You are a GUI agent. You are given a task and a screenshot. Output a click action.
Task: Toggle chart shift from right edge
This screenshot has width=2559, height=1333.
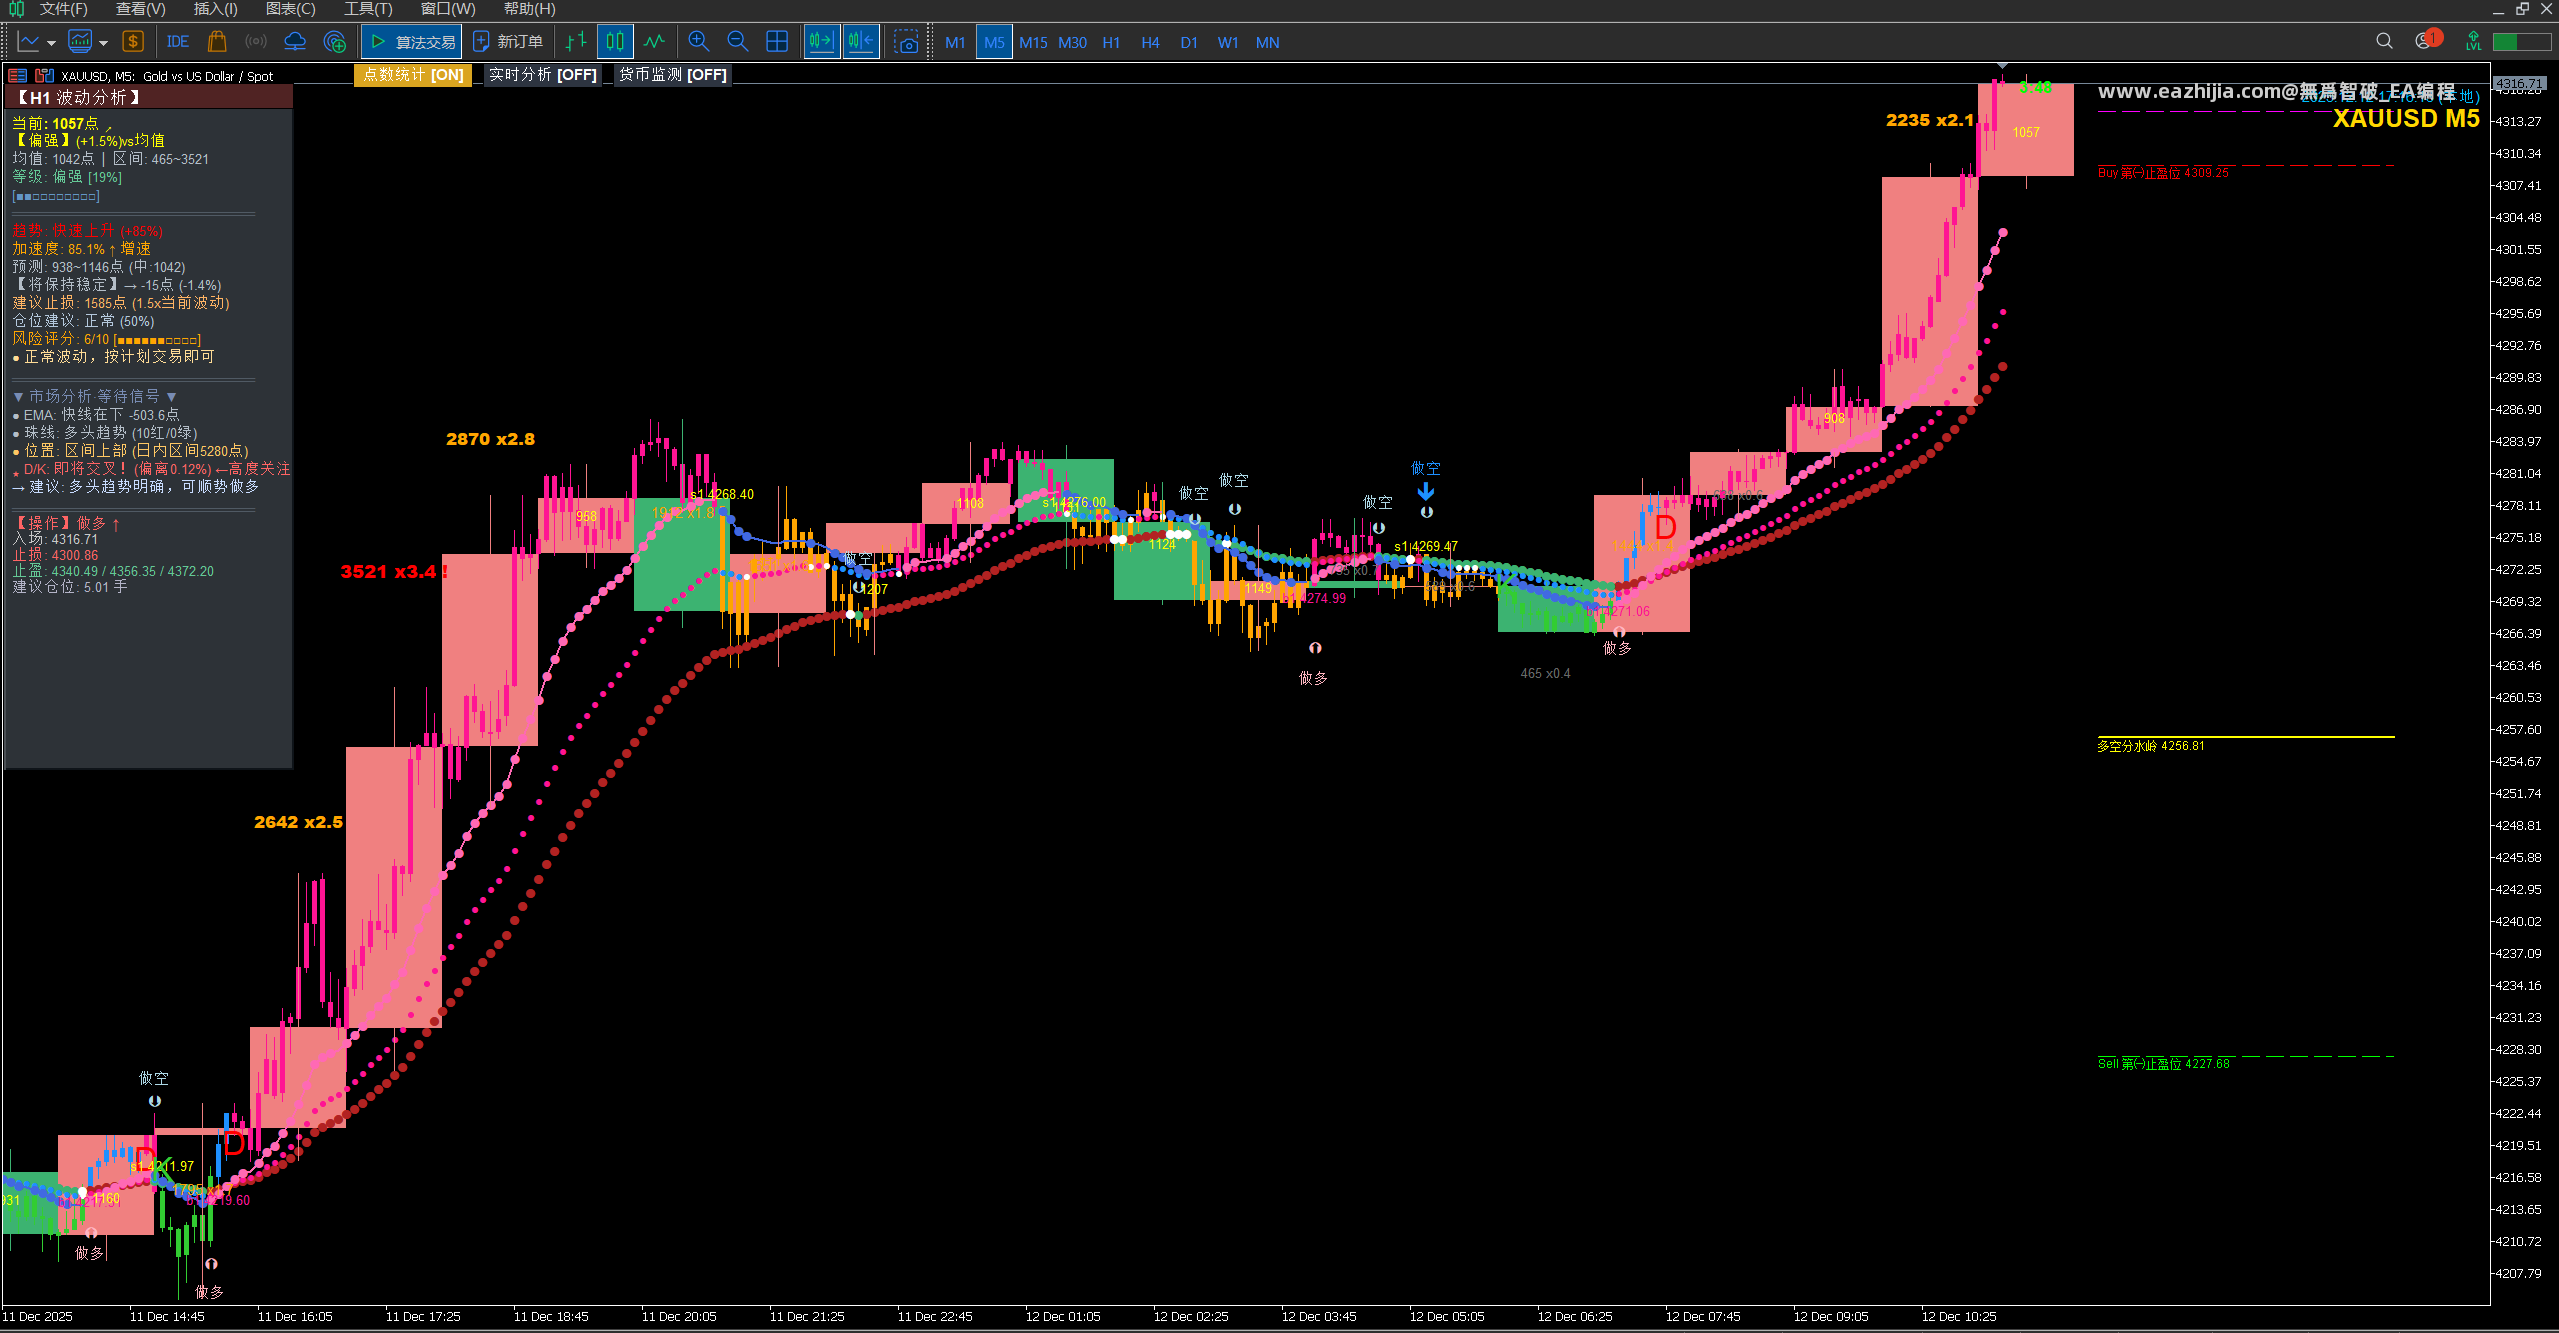coord(861,42)
